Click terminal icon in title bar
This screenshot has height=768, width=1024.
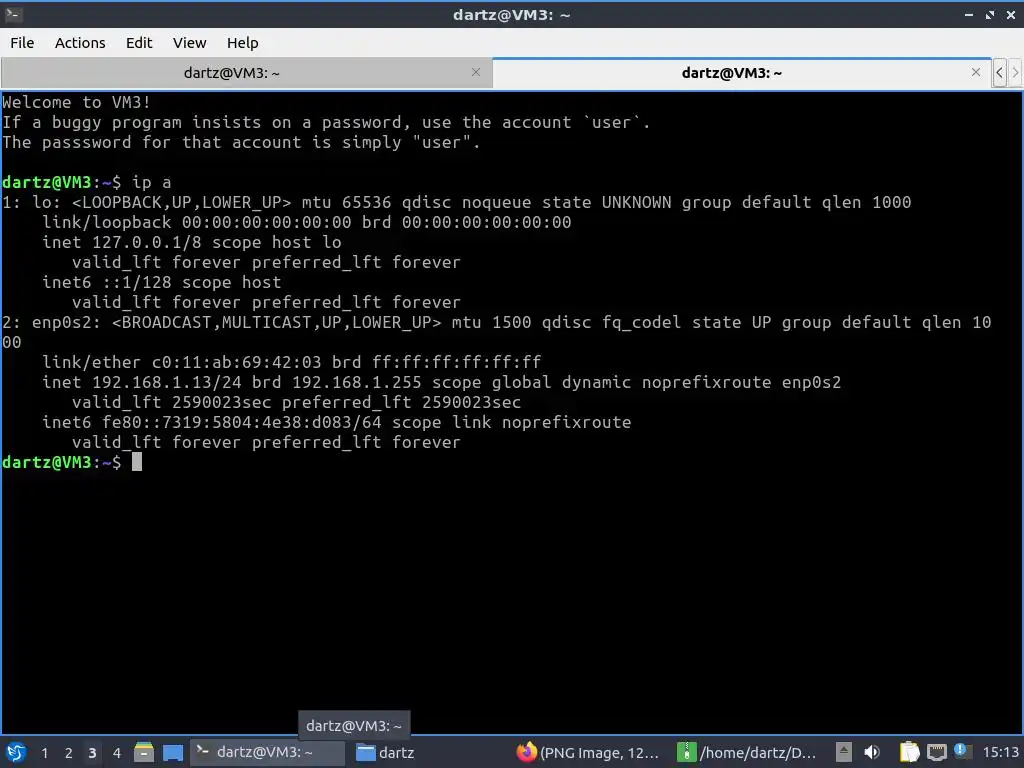click(x=13, y=14)
